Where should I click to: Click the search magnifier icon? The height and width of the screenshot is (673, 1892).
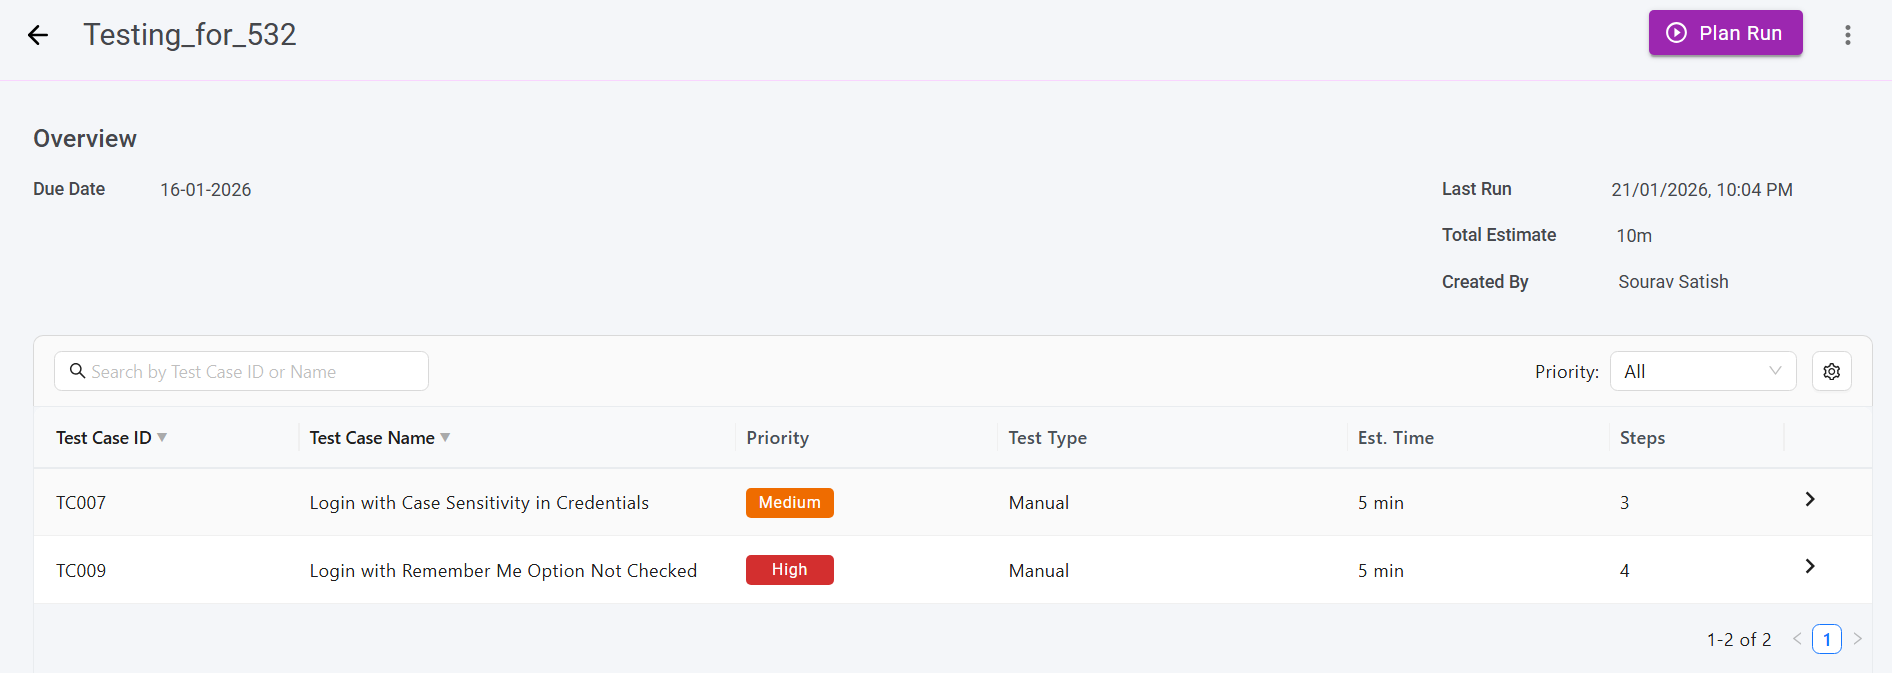pos(77,371)
